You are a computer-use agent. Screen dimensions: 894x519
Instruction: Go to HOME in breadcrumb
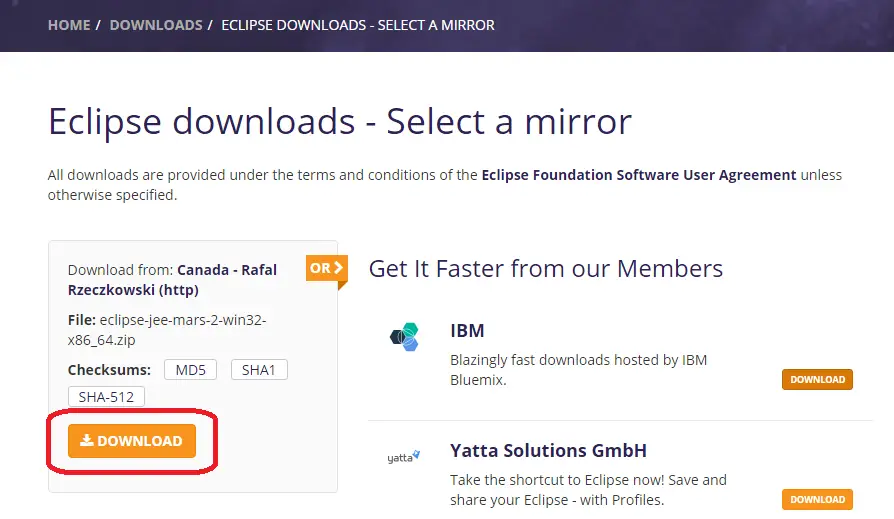click(69, 25)
